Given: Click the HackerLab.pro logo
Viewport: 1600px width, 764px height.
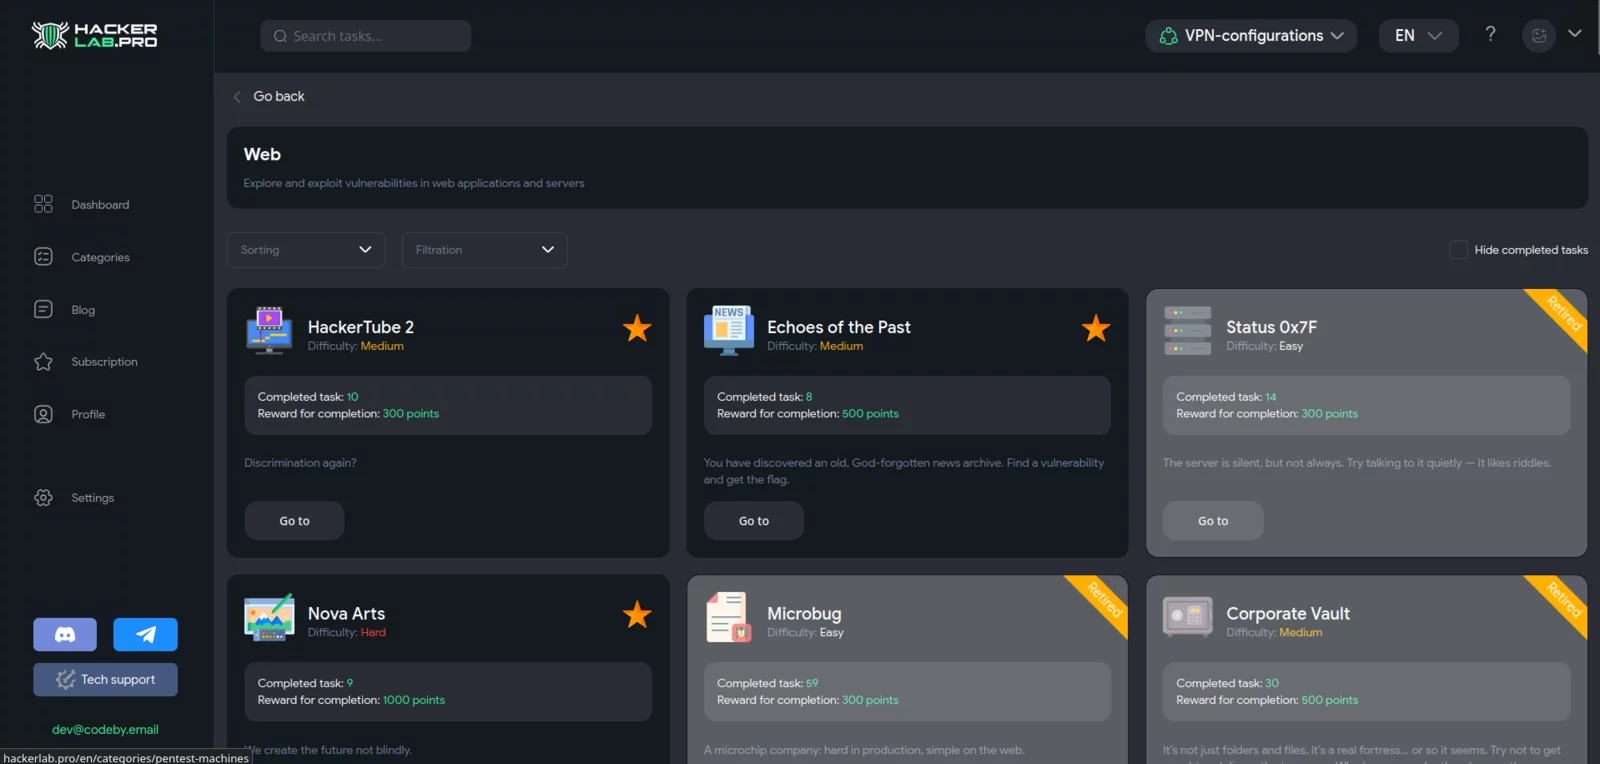Looking at the screenshot, I should 95,36.
